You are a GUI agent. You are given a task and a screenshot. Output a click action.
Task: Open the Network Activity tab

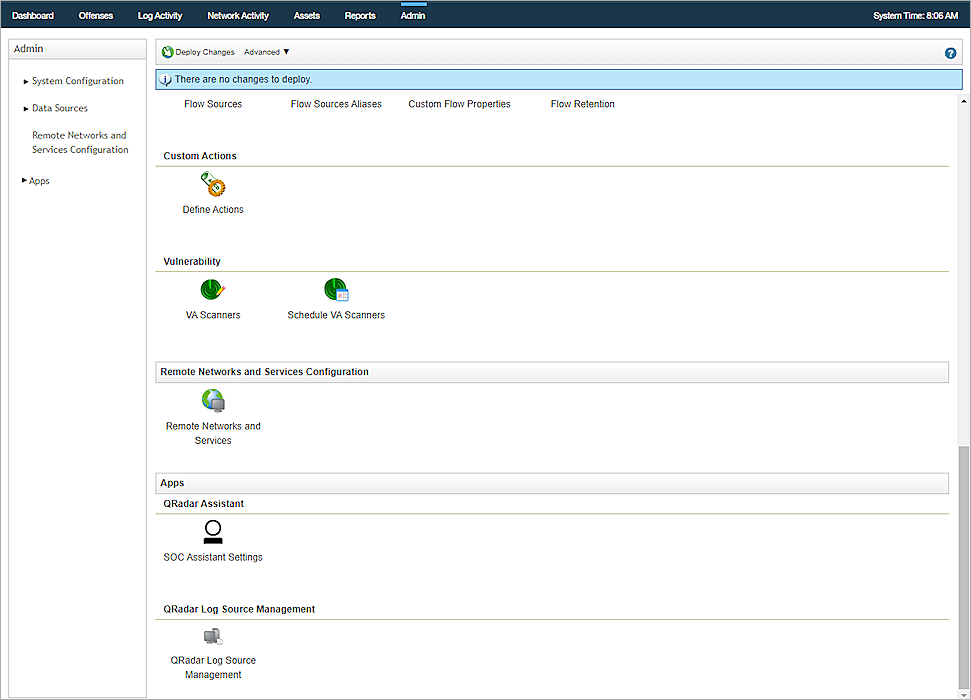[x=238, y=16]
